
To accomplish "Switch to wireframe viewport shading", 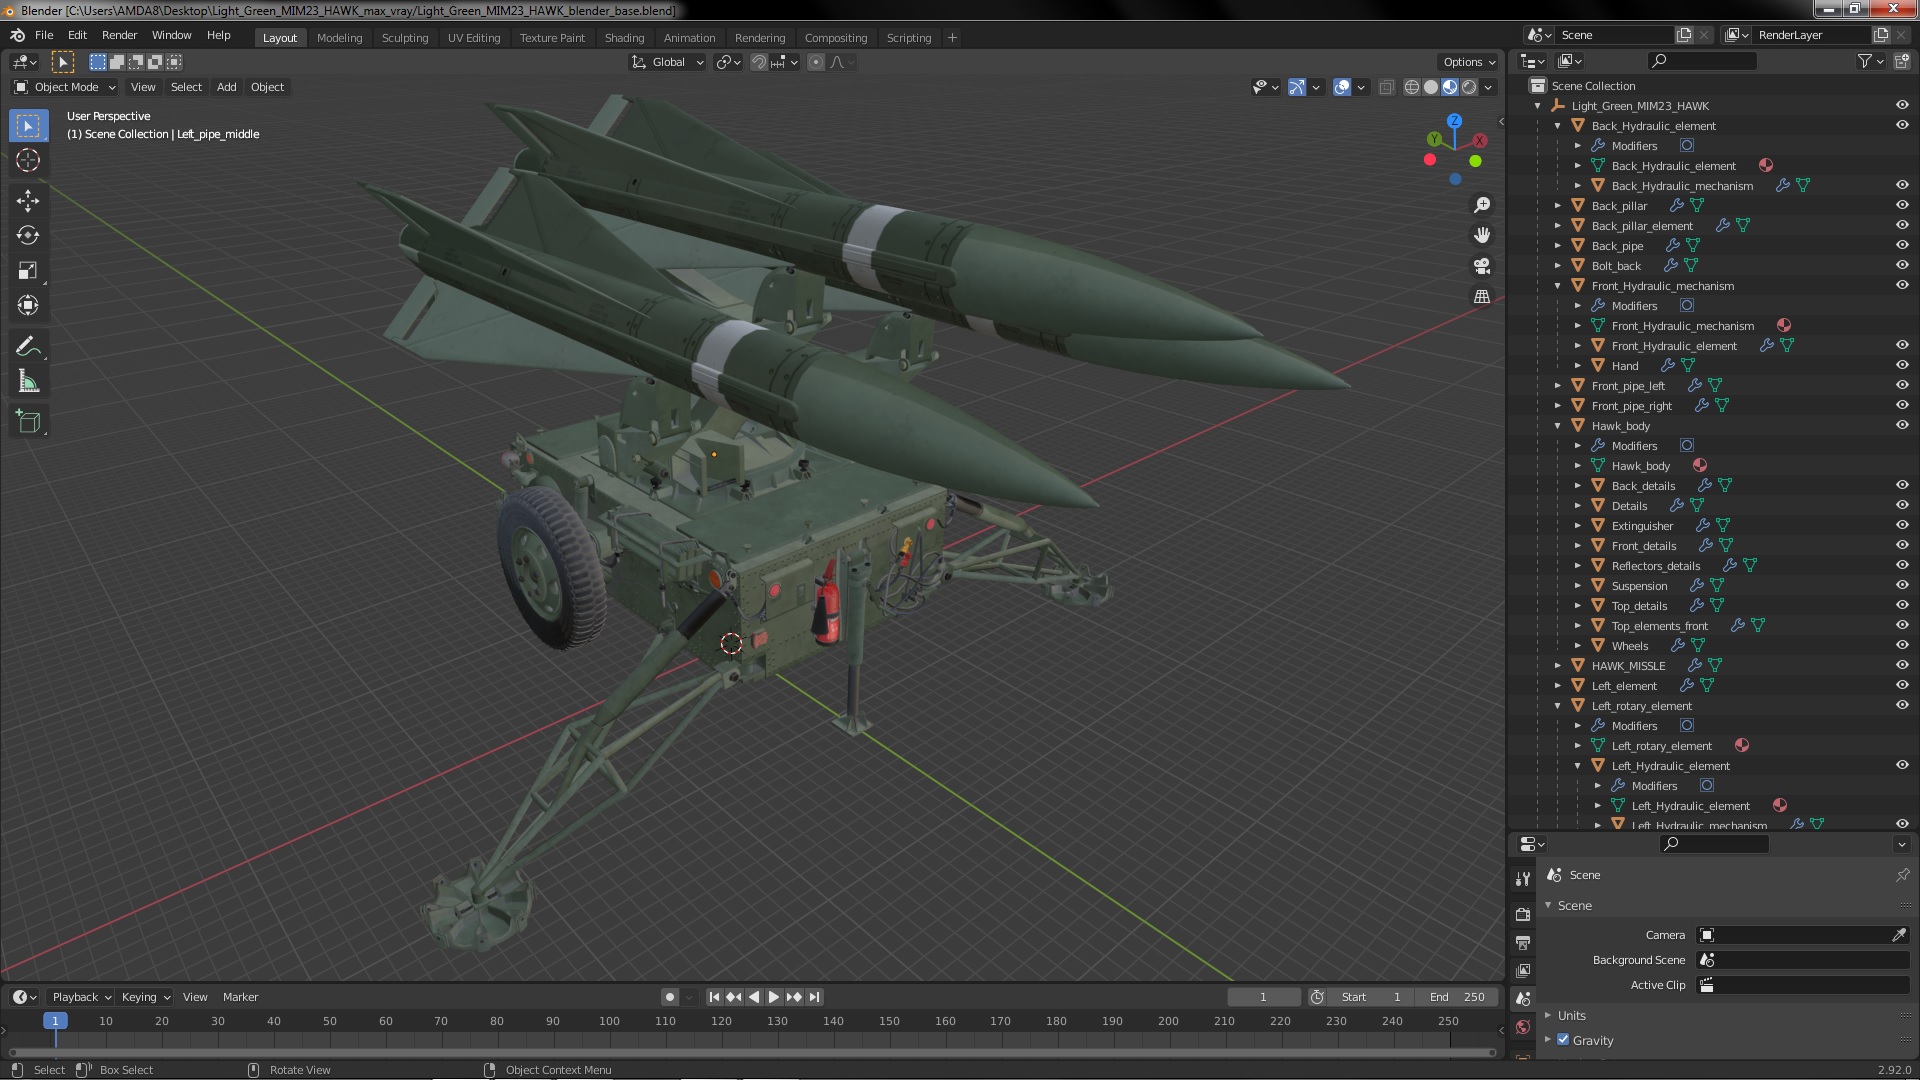I will (1412, 87).
